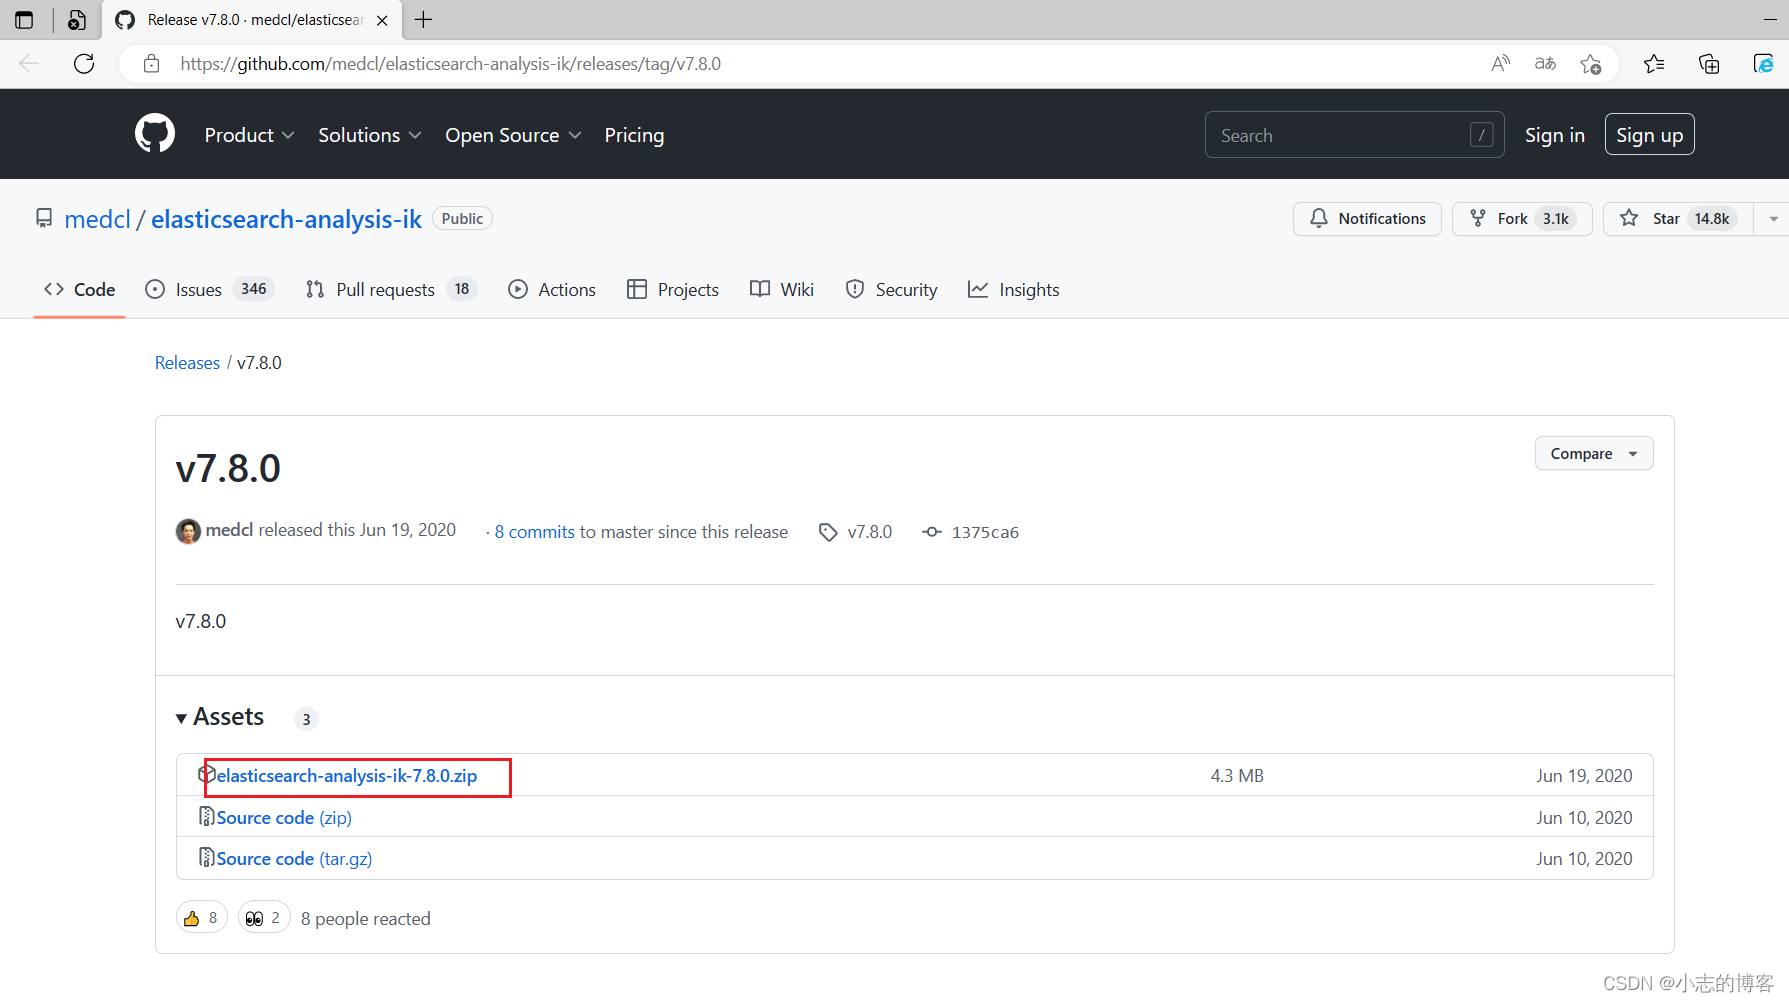Click the Security shield icon

point(855,289)
